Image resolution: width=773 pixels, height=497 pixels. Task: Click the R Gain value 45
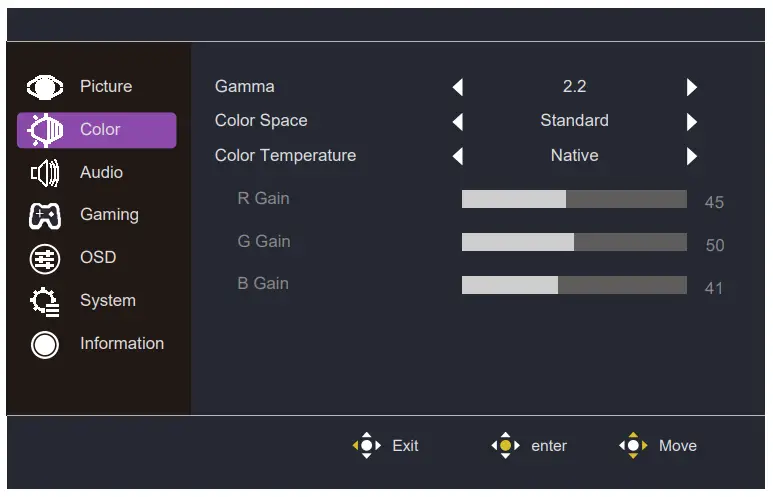point(714,203)
